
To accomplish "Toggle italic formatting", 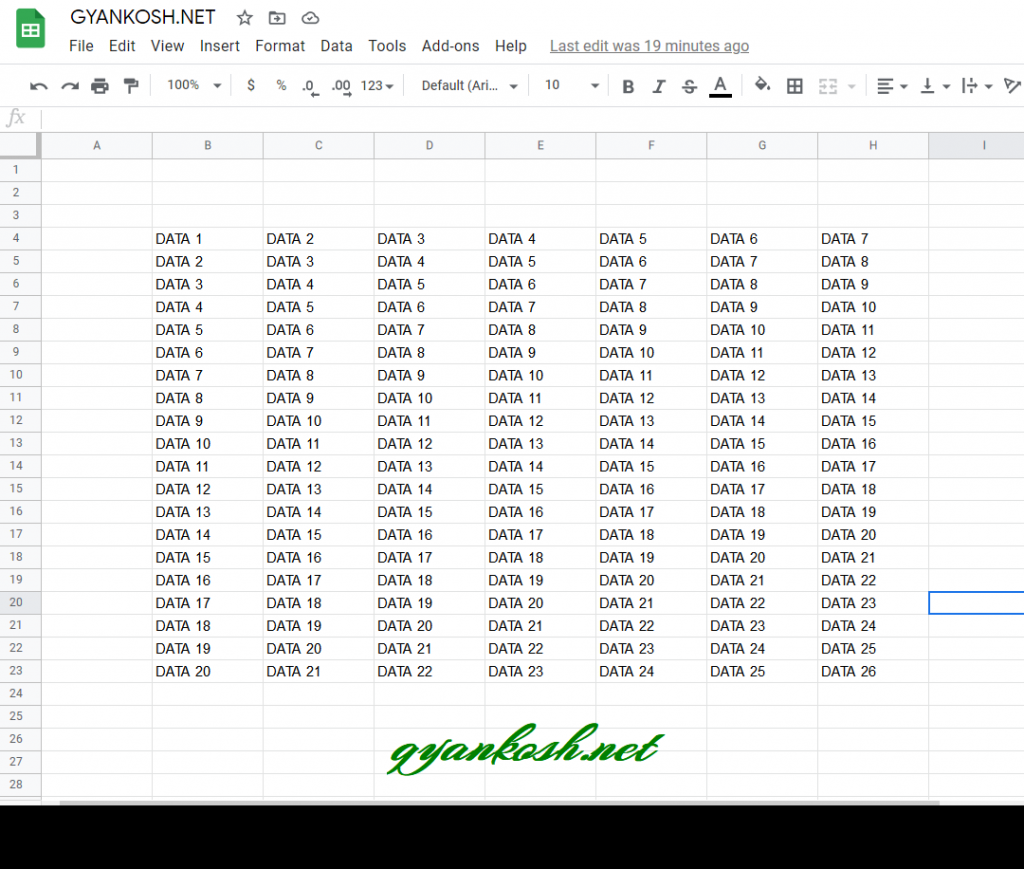I will tap(658, 85).
